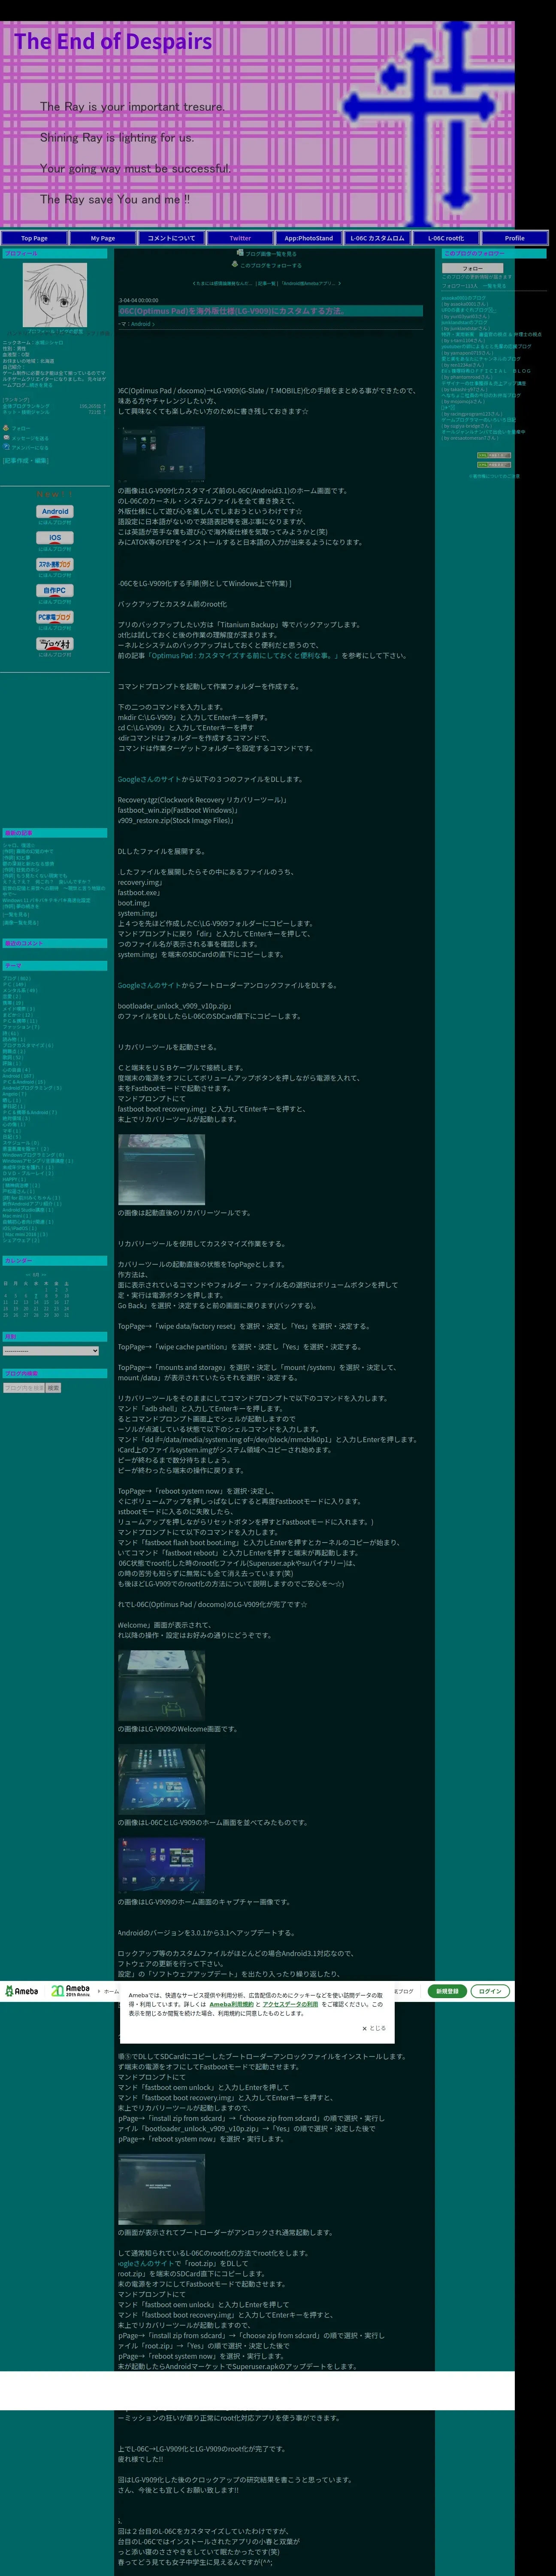Open the L-06C カスタムロム tab
This screenshot has width=556, height=2576.
[377, 238]
